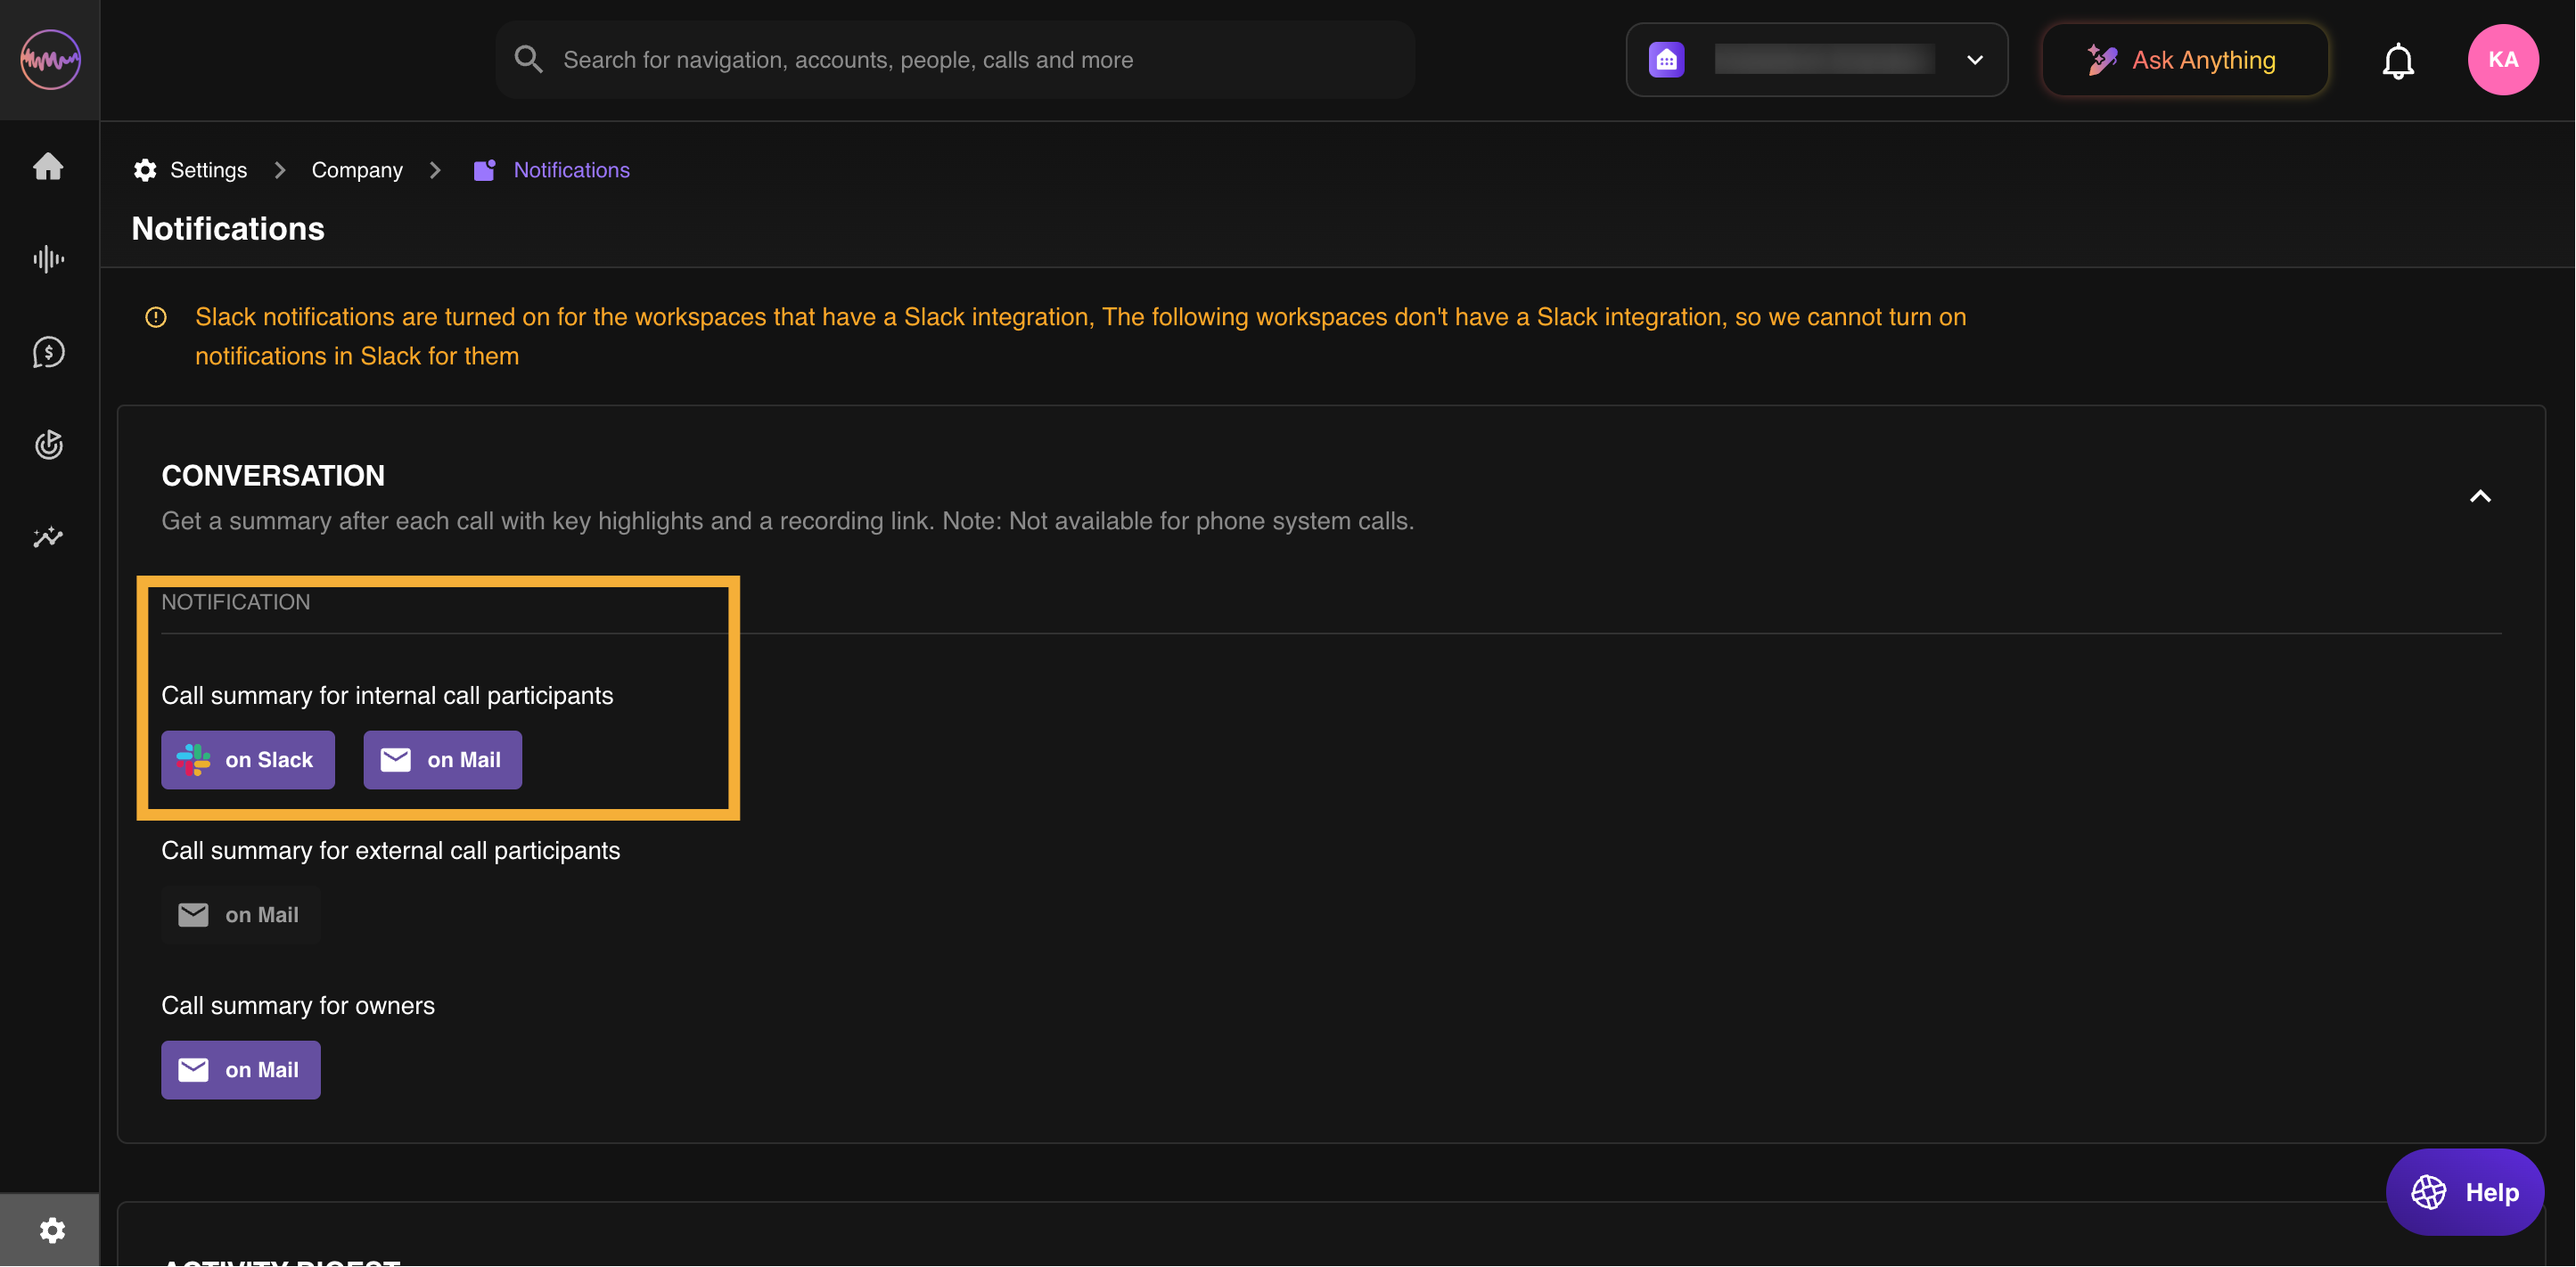The width and height of the screenshot is (2576, 1267).
Task: Go to Company breadcrumb
Action: click(357, 170)
